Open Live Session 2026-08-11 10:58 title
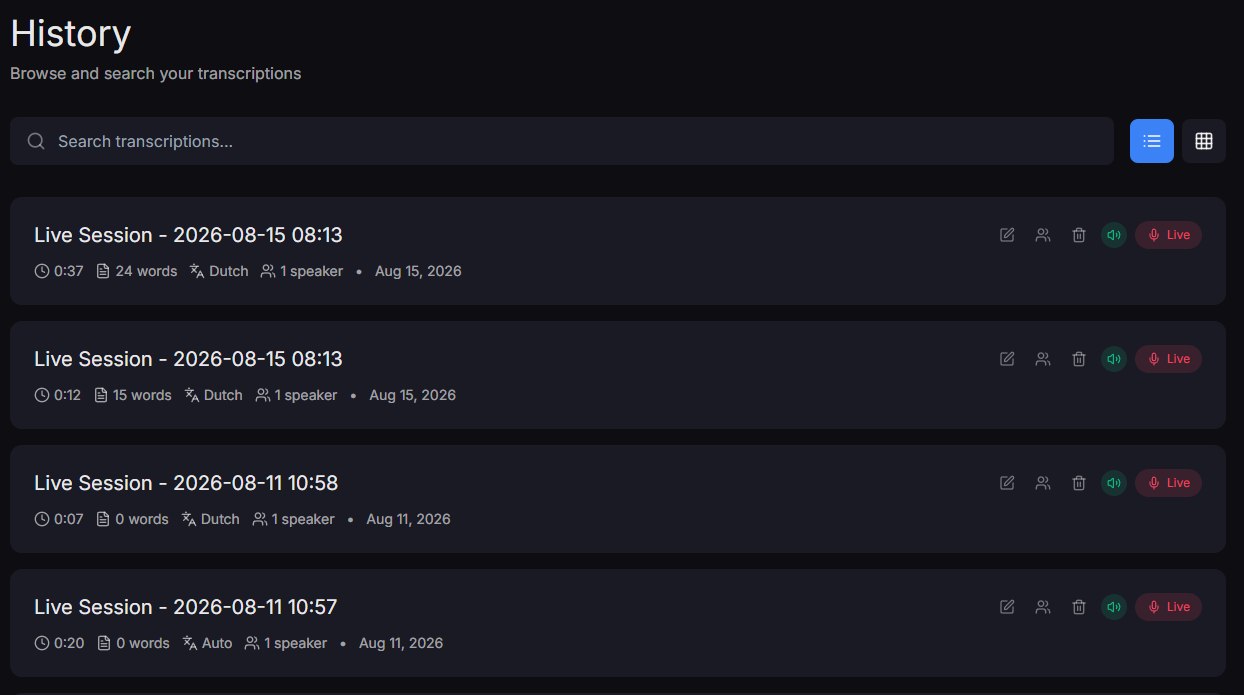The image size is (1244, 695). coord(186,483)
